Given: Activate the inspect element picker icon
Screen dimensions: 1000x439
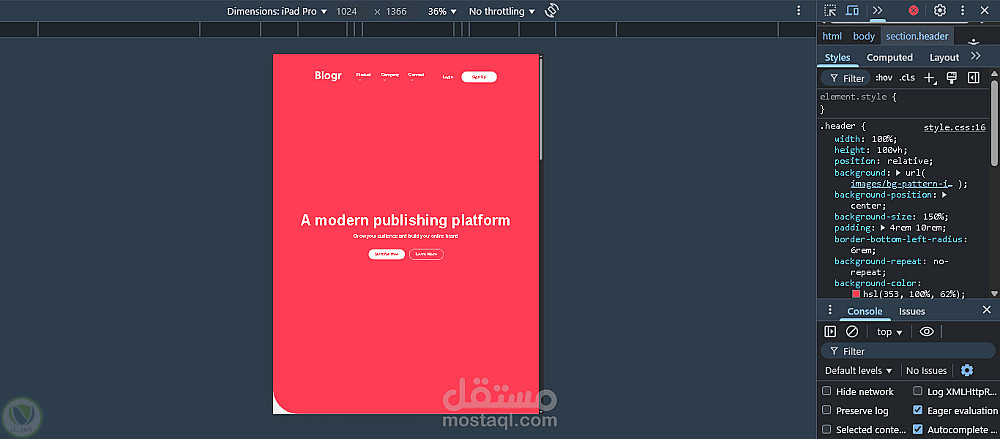Looking at the screenshot, I should coord(830,10).
